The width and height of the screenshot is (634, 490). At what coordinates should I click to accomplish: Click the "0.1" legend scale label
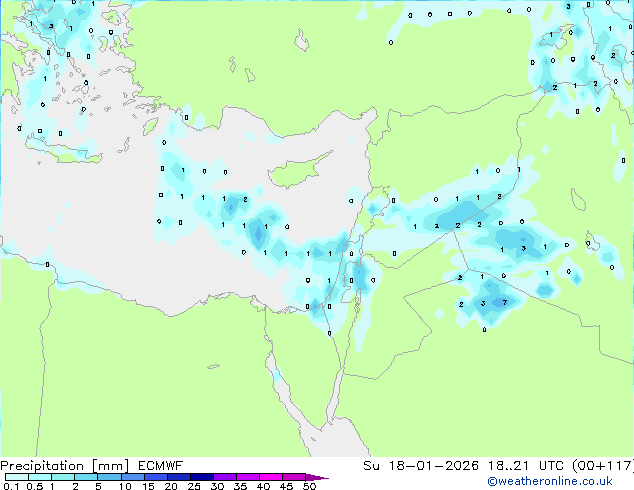click(11, 486)
